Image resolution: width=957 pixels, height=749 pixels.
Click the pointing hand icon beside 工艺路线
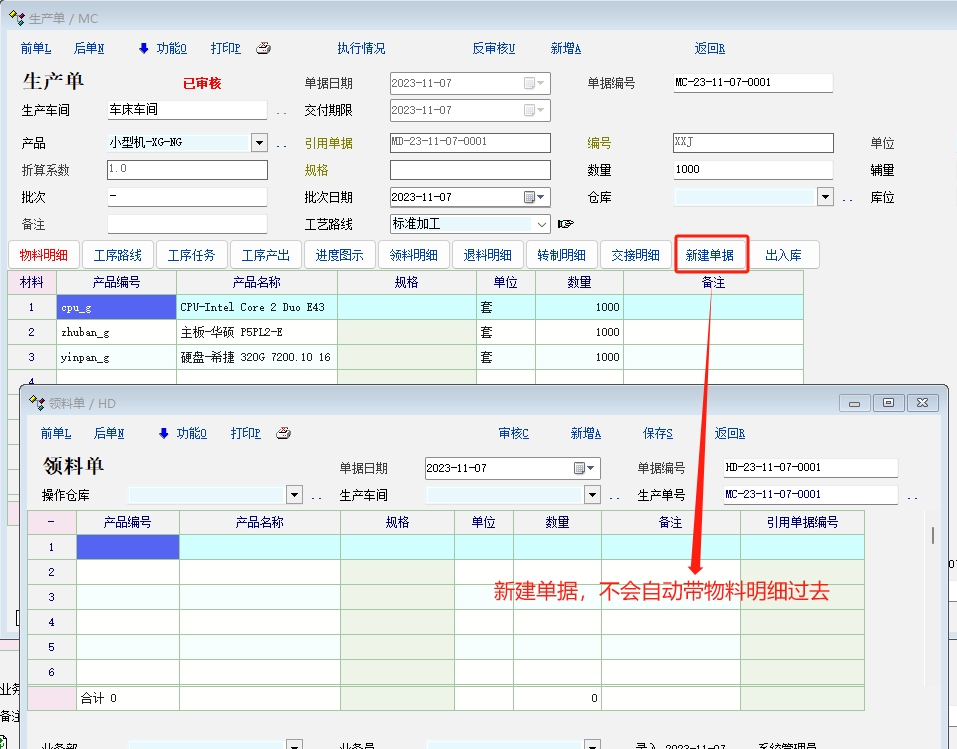click(x=566, y=224)
